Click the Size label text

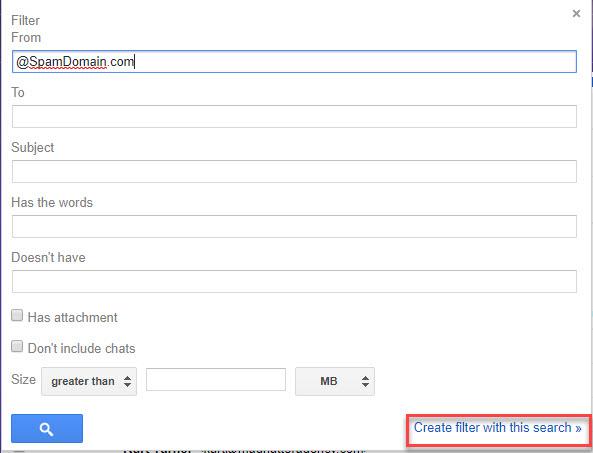coord(23,379)
